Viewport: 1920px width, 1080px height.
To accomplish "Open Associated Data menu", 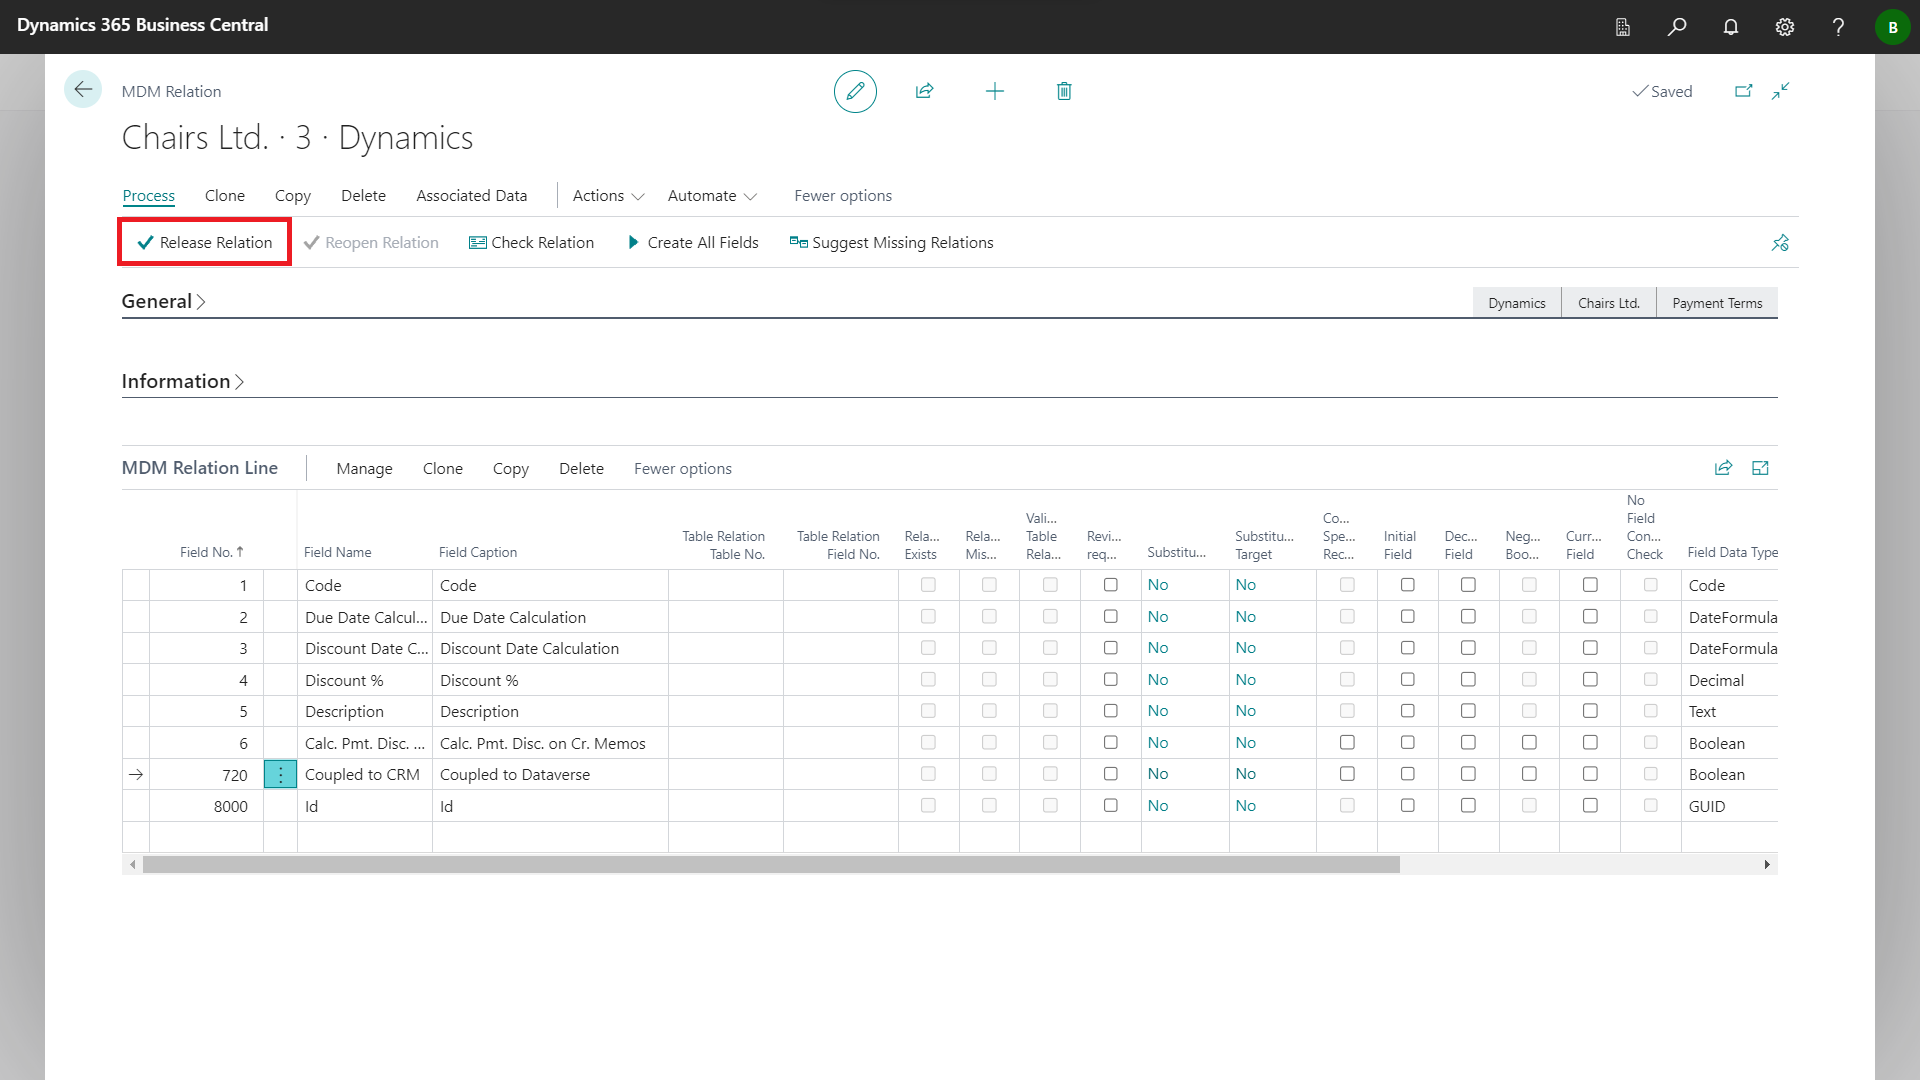I will click(471, 196).
